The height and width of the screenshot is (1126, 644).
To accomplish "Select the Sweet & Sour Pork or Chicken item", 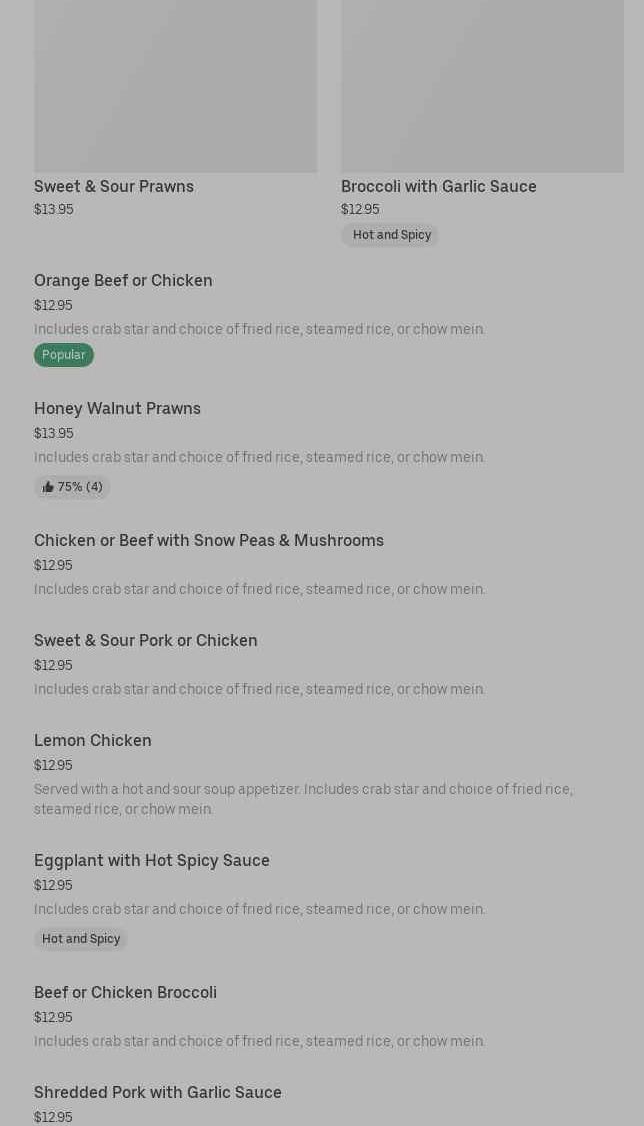I will 145,640.
